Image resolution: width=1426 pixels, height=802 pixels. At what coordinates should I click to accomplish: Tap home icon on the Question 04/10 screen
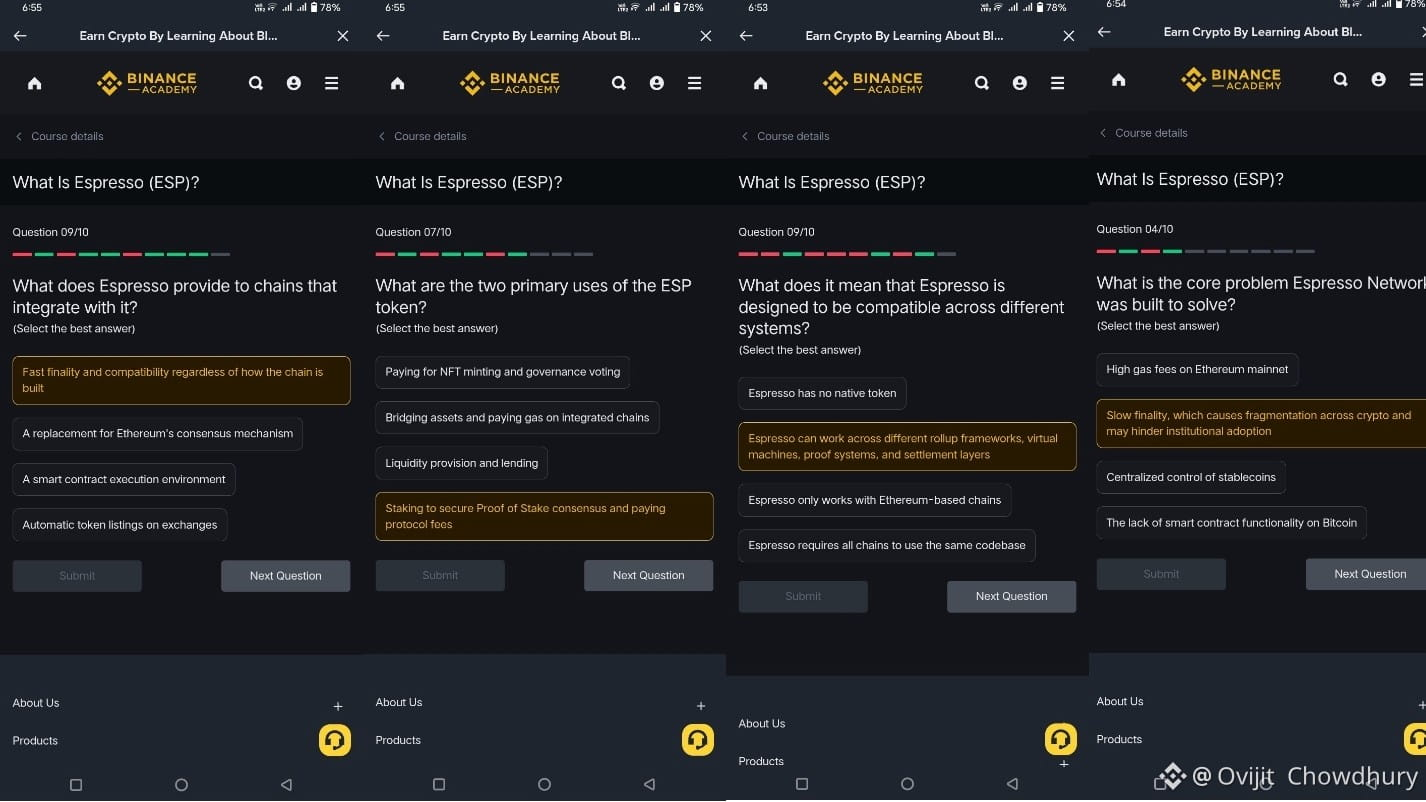(x=1119, y=79)
